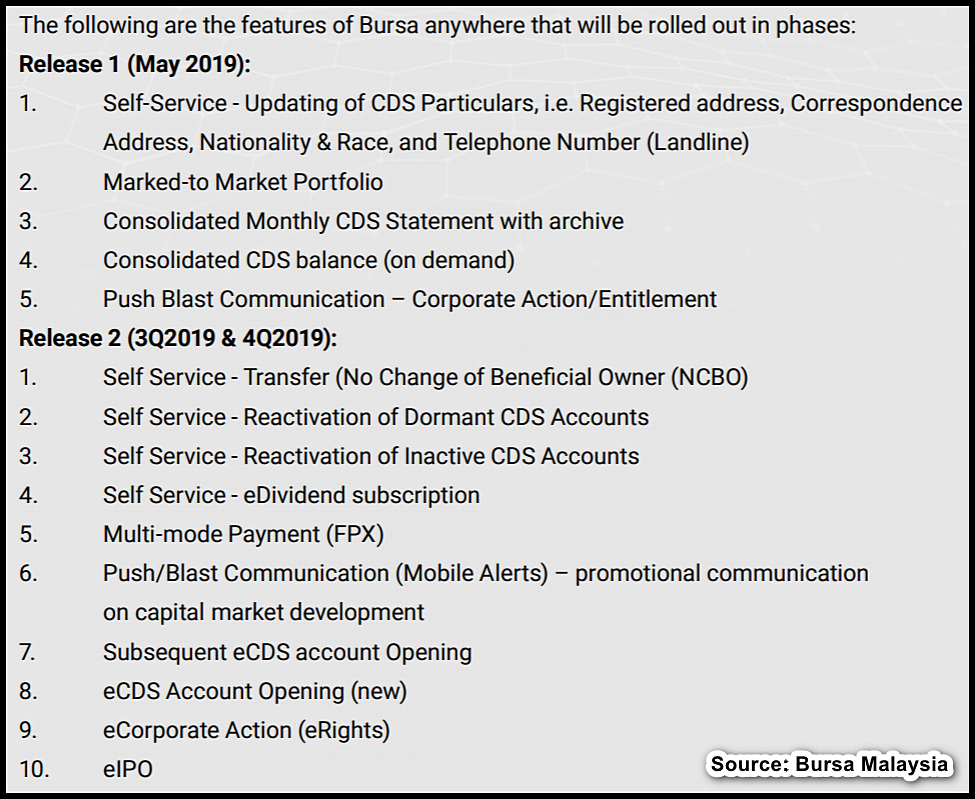Click the introductory sentence about Bursa anywhere
This screenshot has height=799, width=975.
(437, 25)
